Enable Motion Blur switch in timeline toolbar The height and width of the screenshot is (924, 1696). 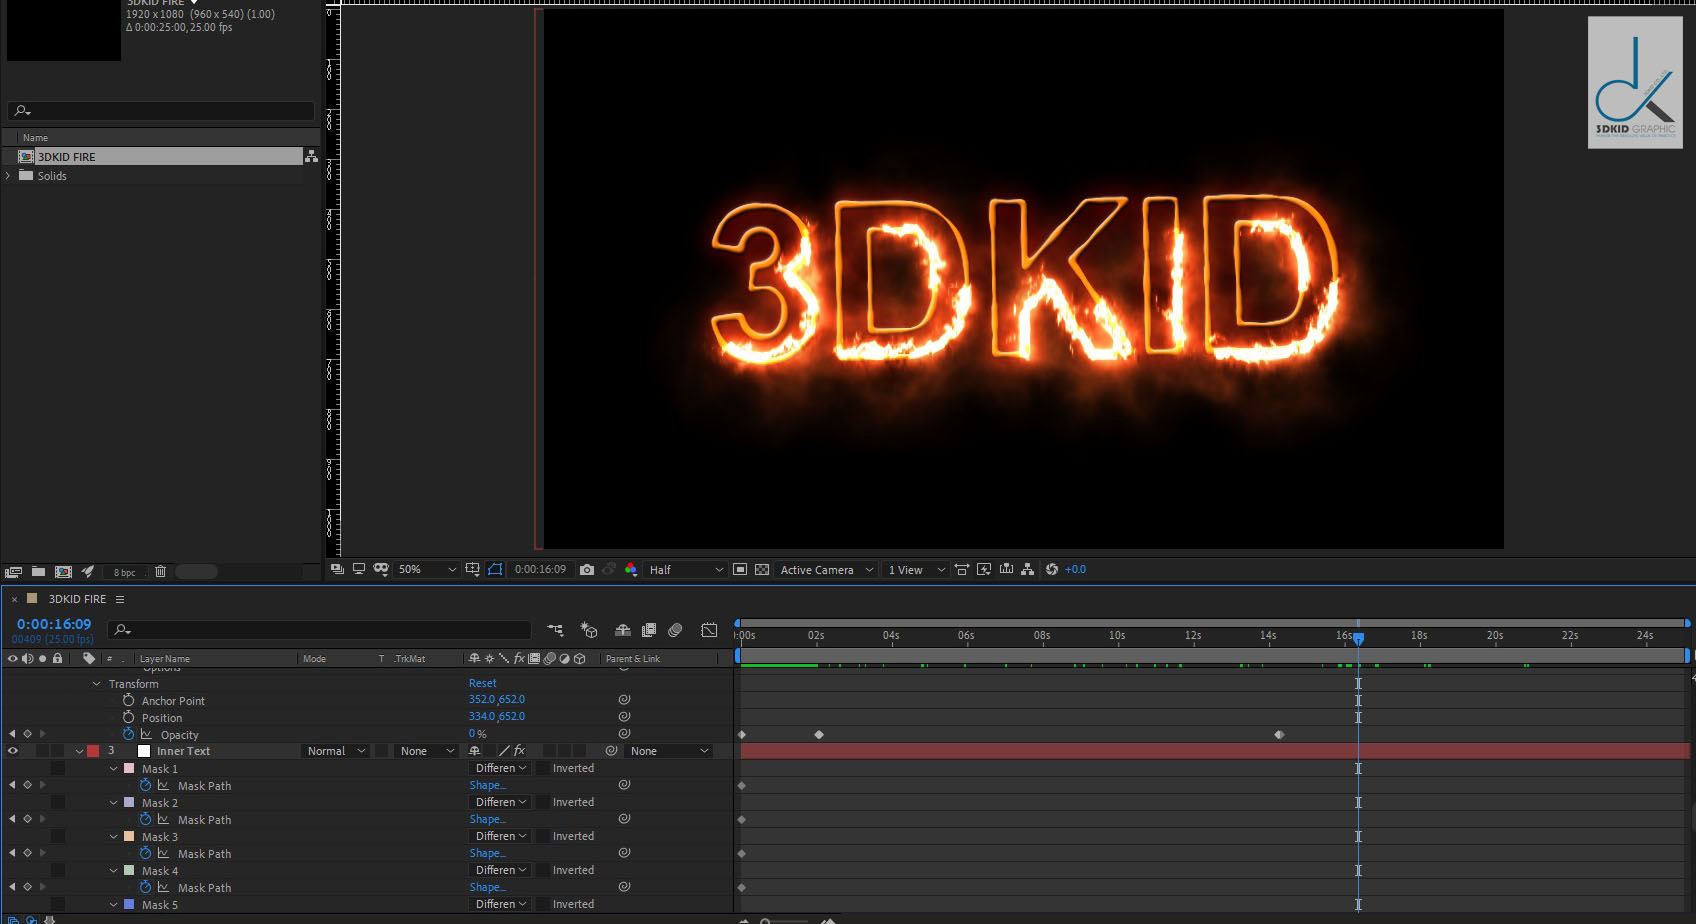tap(675, 630)
